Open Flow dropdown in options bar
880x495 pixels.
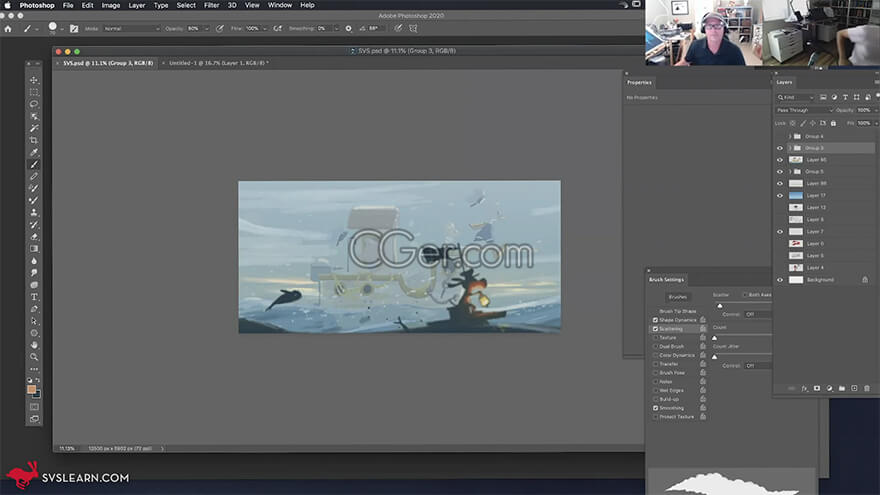tap(265, 29)
